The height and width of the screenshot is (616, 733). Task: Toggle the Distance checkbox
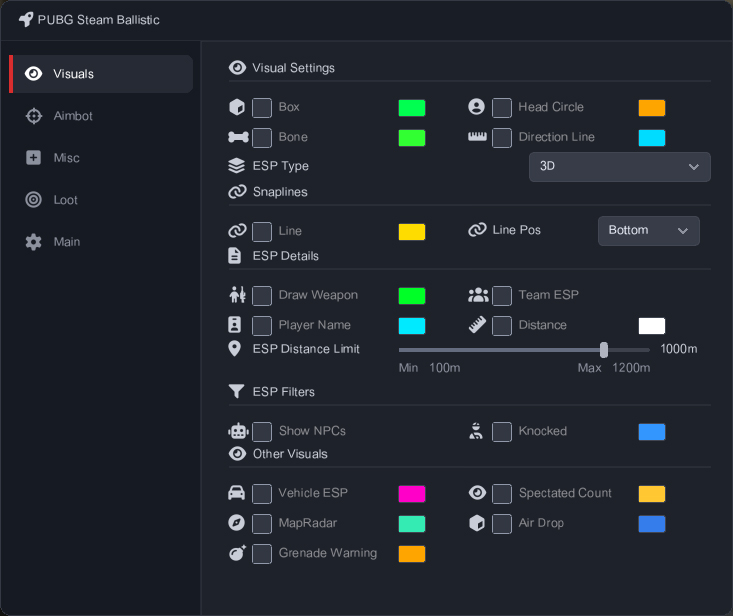(502, 326)
